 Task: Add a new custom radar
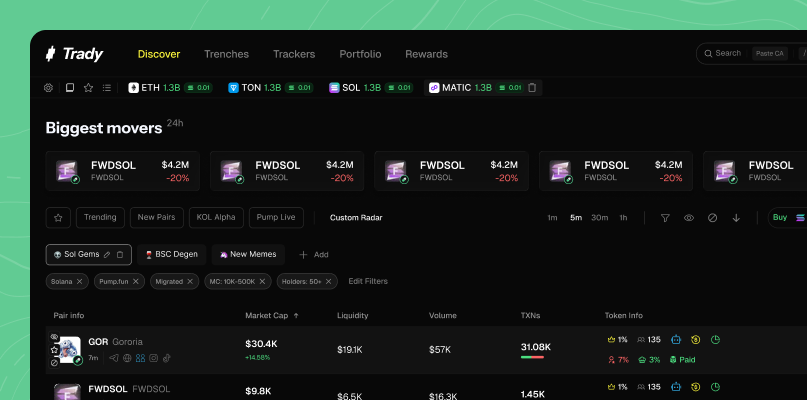click(x=313, y=255)
